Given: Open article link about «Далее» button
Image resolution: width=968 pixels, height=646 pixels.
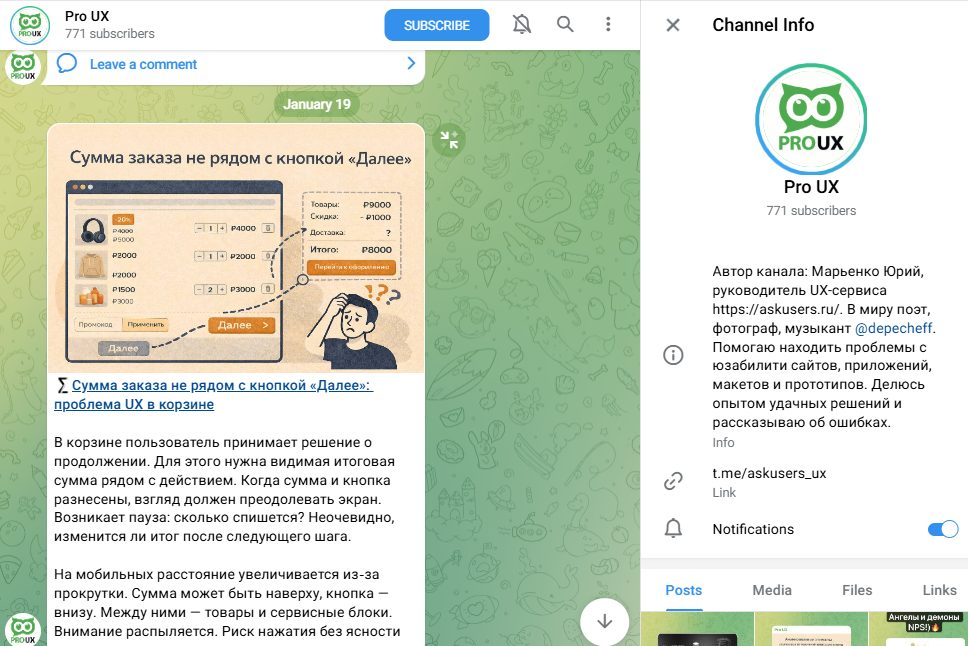Looking at the screenshot, I should (214, 395).
